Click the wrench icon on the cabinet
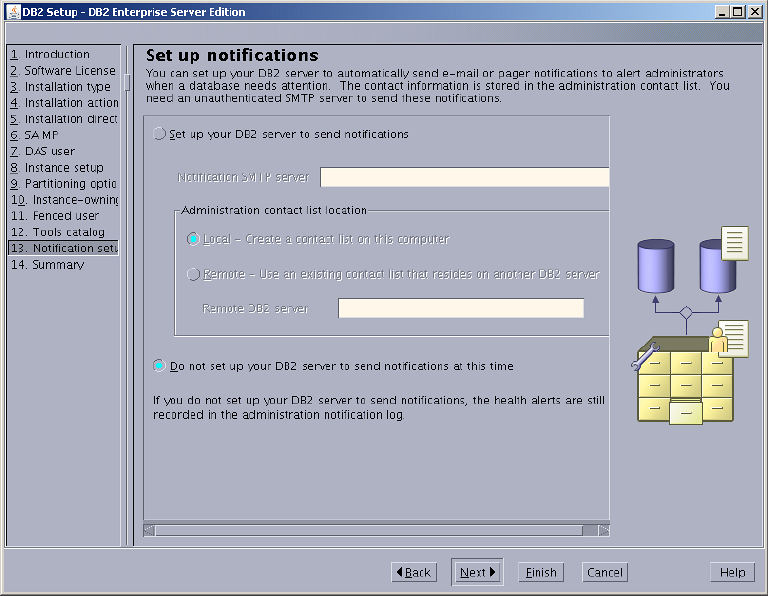Screen dimensions: 768x596 645,356
